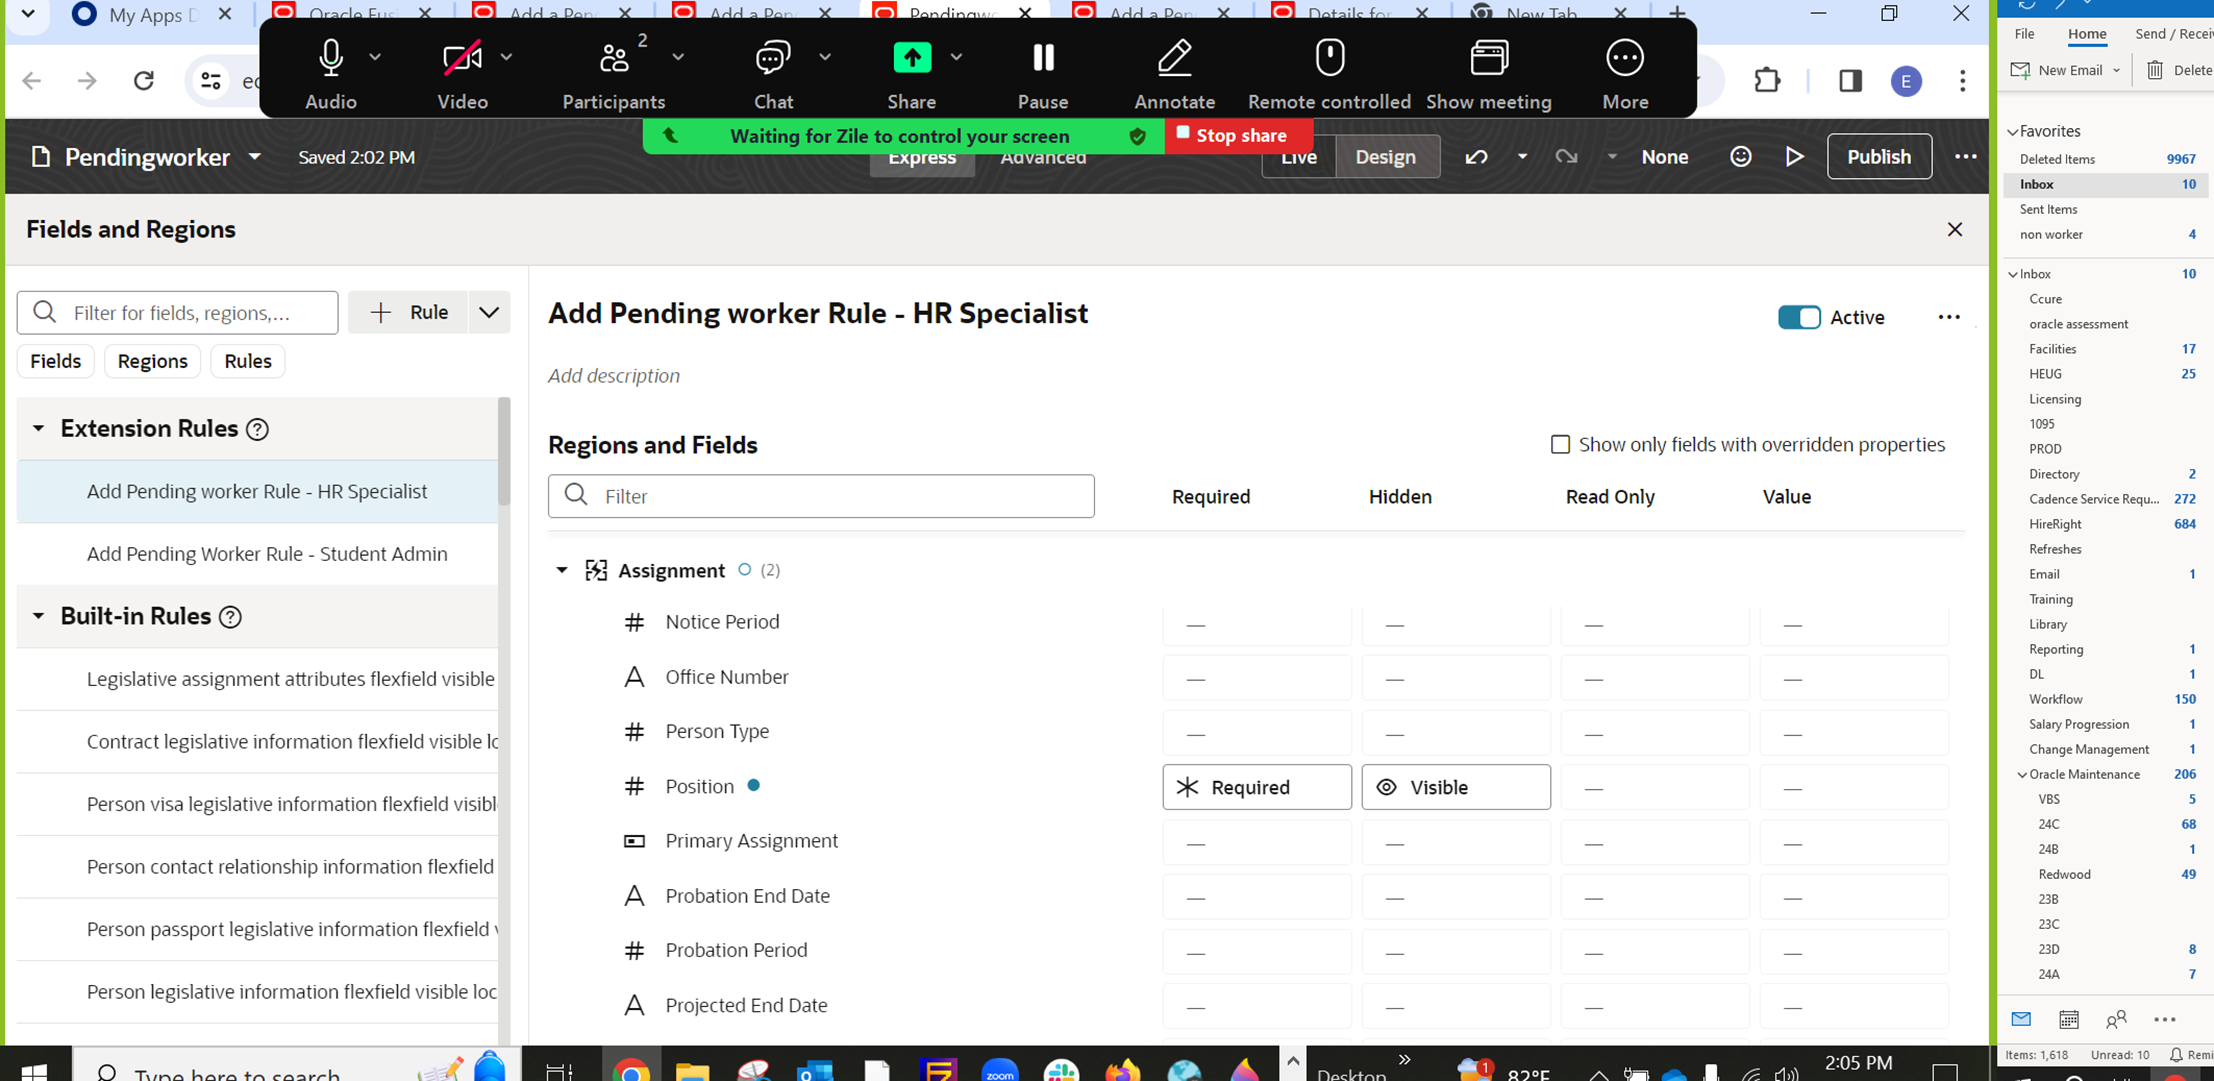Click the green Share screen icon
The height and width of the screenshot is (1081, 2214).
pyautogui.click(x=912, y=58)
